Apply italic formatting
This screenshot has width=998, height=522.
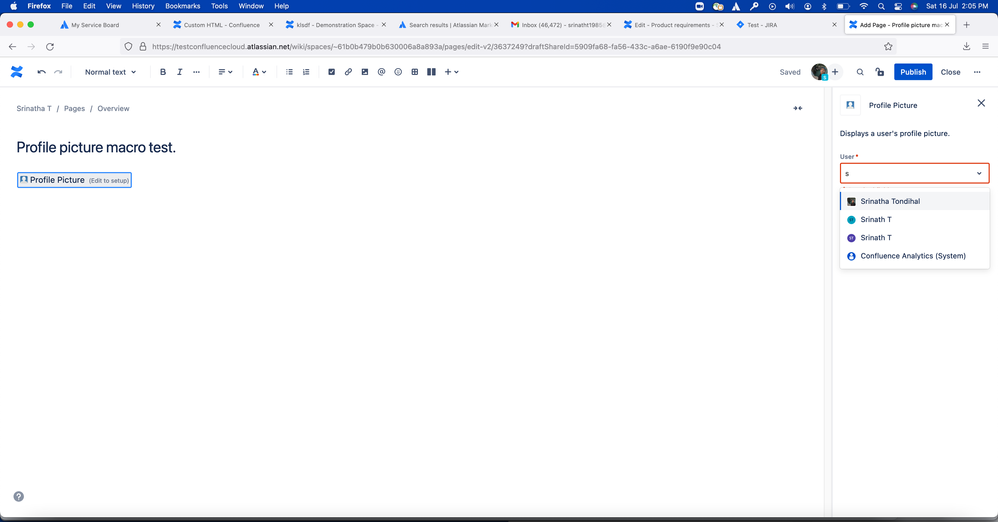point(179,72)
